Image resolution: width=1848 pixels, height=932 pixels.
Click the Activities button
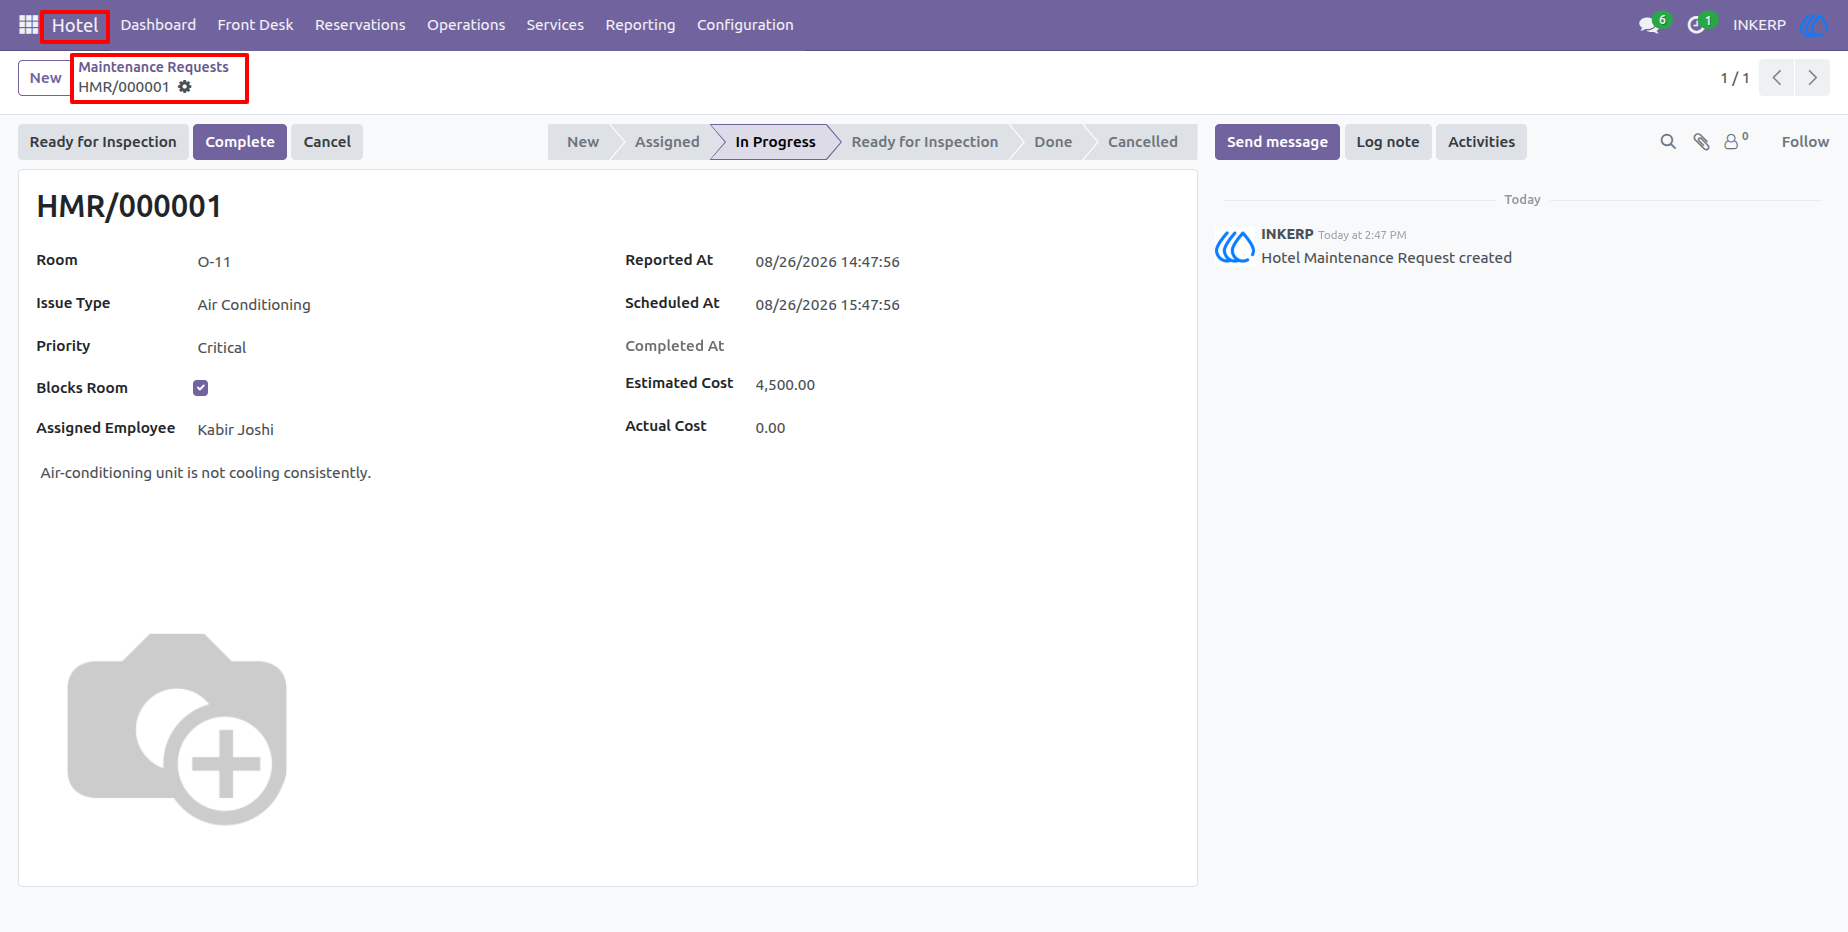point(1481,142)
